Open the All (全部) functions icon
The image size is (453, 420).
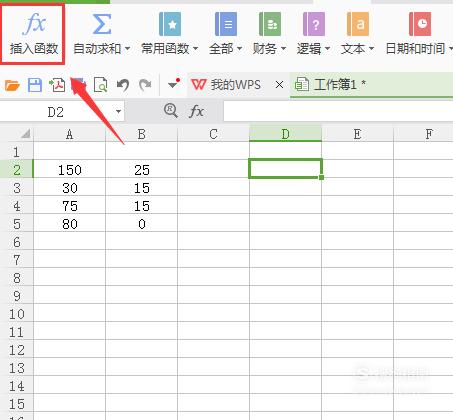click(226, 24)
